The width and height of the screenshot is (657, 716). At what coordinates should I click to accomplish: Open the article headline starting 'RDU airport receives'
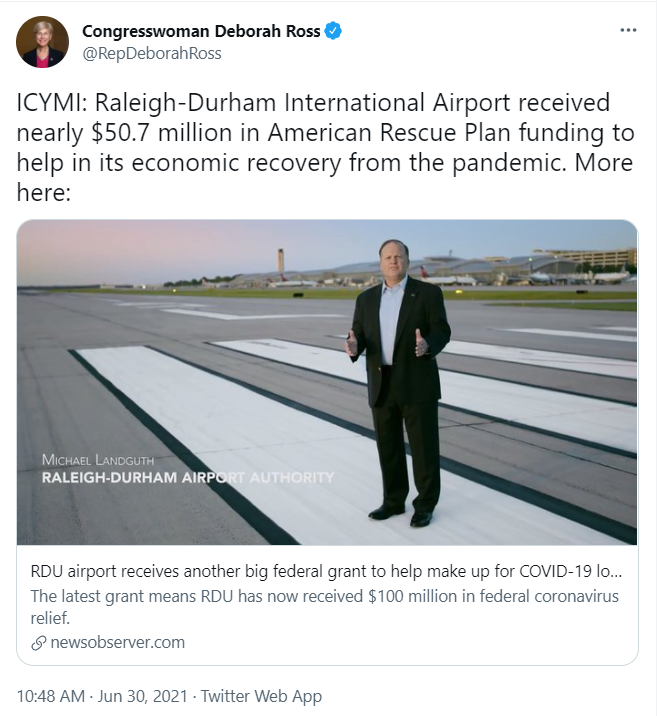[326, 571]
